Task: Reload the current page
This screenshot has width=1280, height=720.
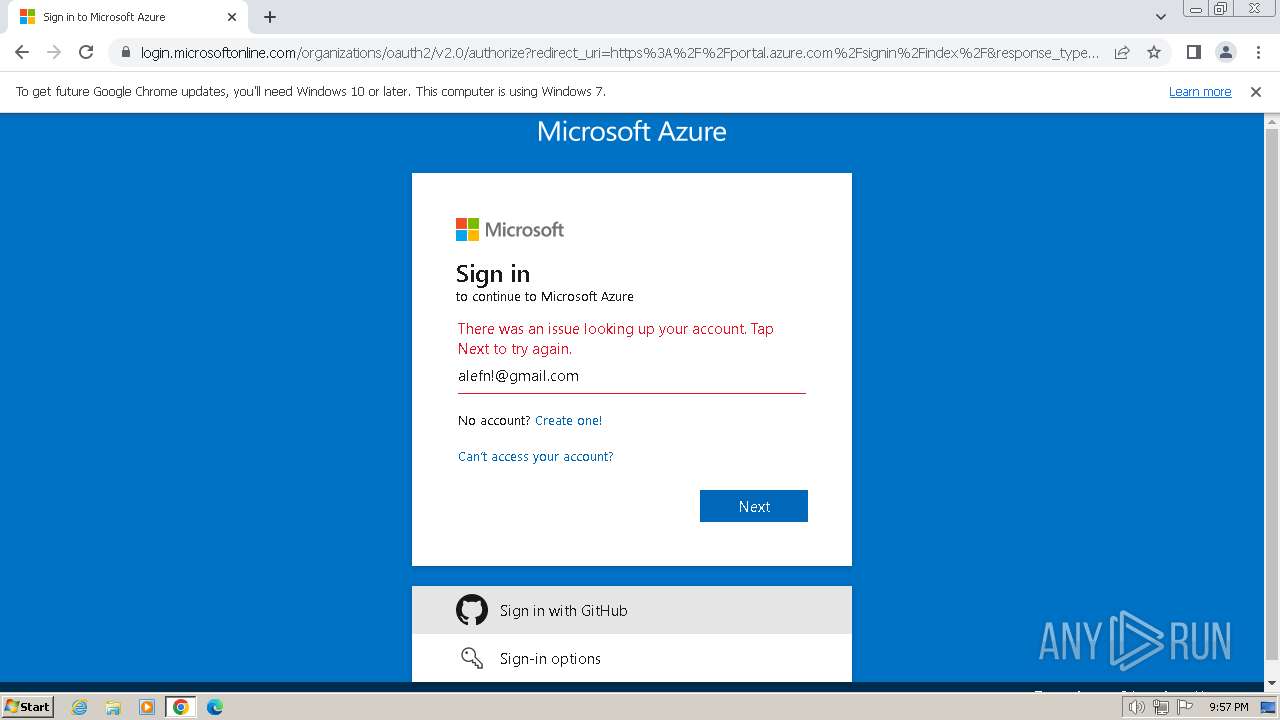Action: coord(86,52)
